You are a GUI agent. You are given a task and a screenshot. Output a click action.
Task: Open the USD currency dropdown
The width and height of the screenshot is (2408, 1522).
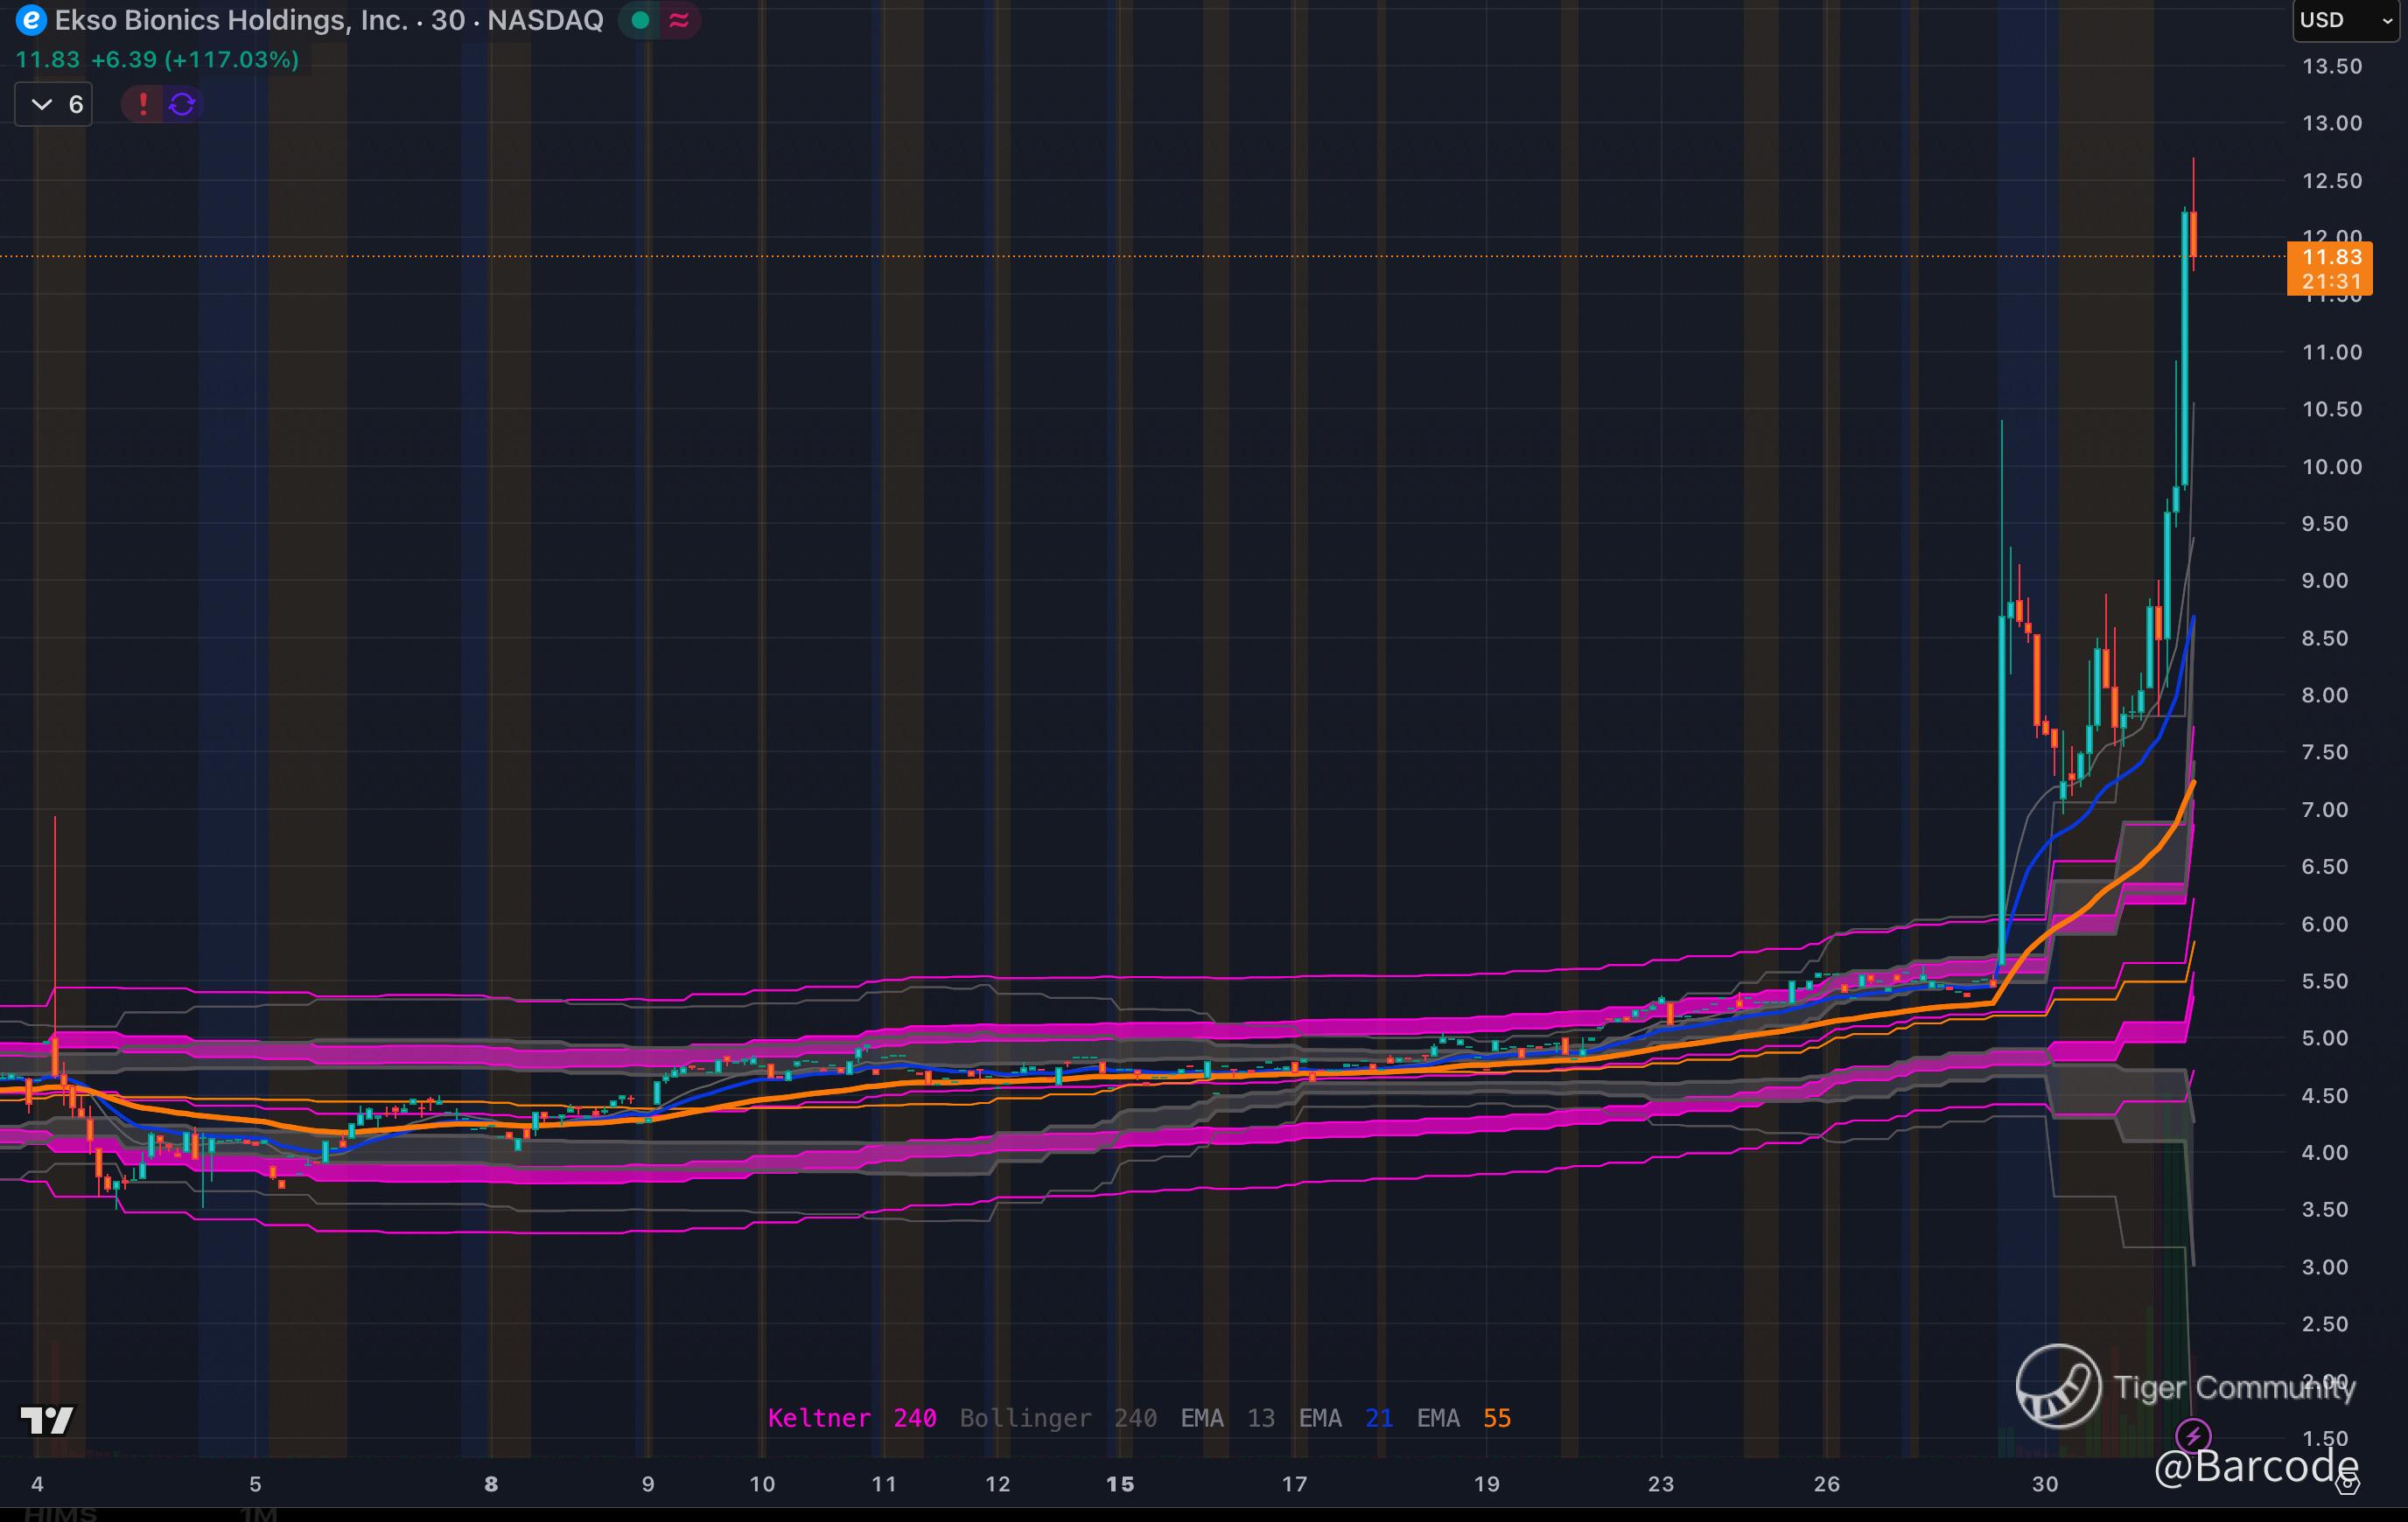(2345, 20)
